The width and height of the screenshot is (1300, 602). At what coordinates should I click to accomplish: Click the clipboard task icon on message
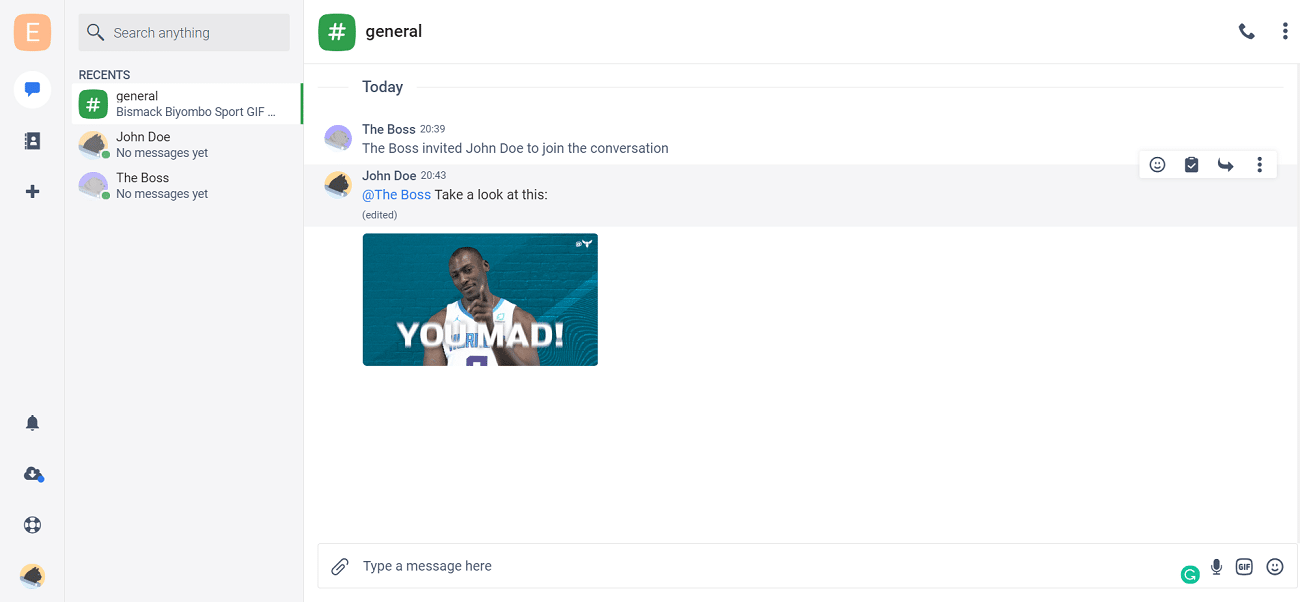[x=1191, y=165]
